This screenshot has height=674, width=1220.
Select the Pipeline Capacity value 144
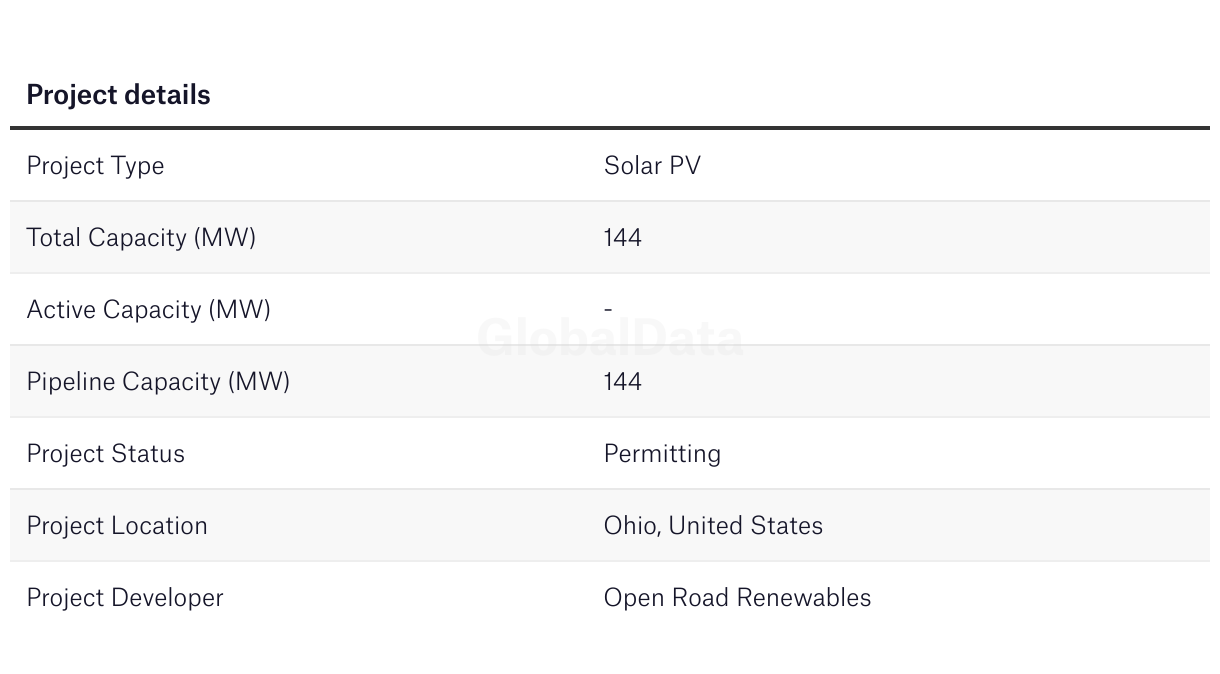(622, 381)
